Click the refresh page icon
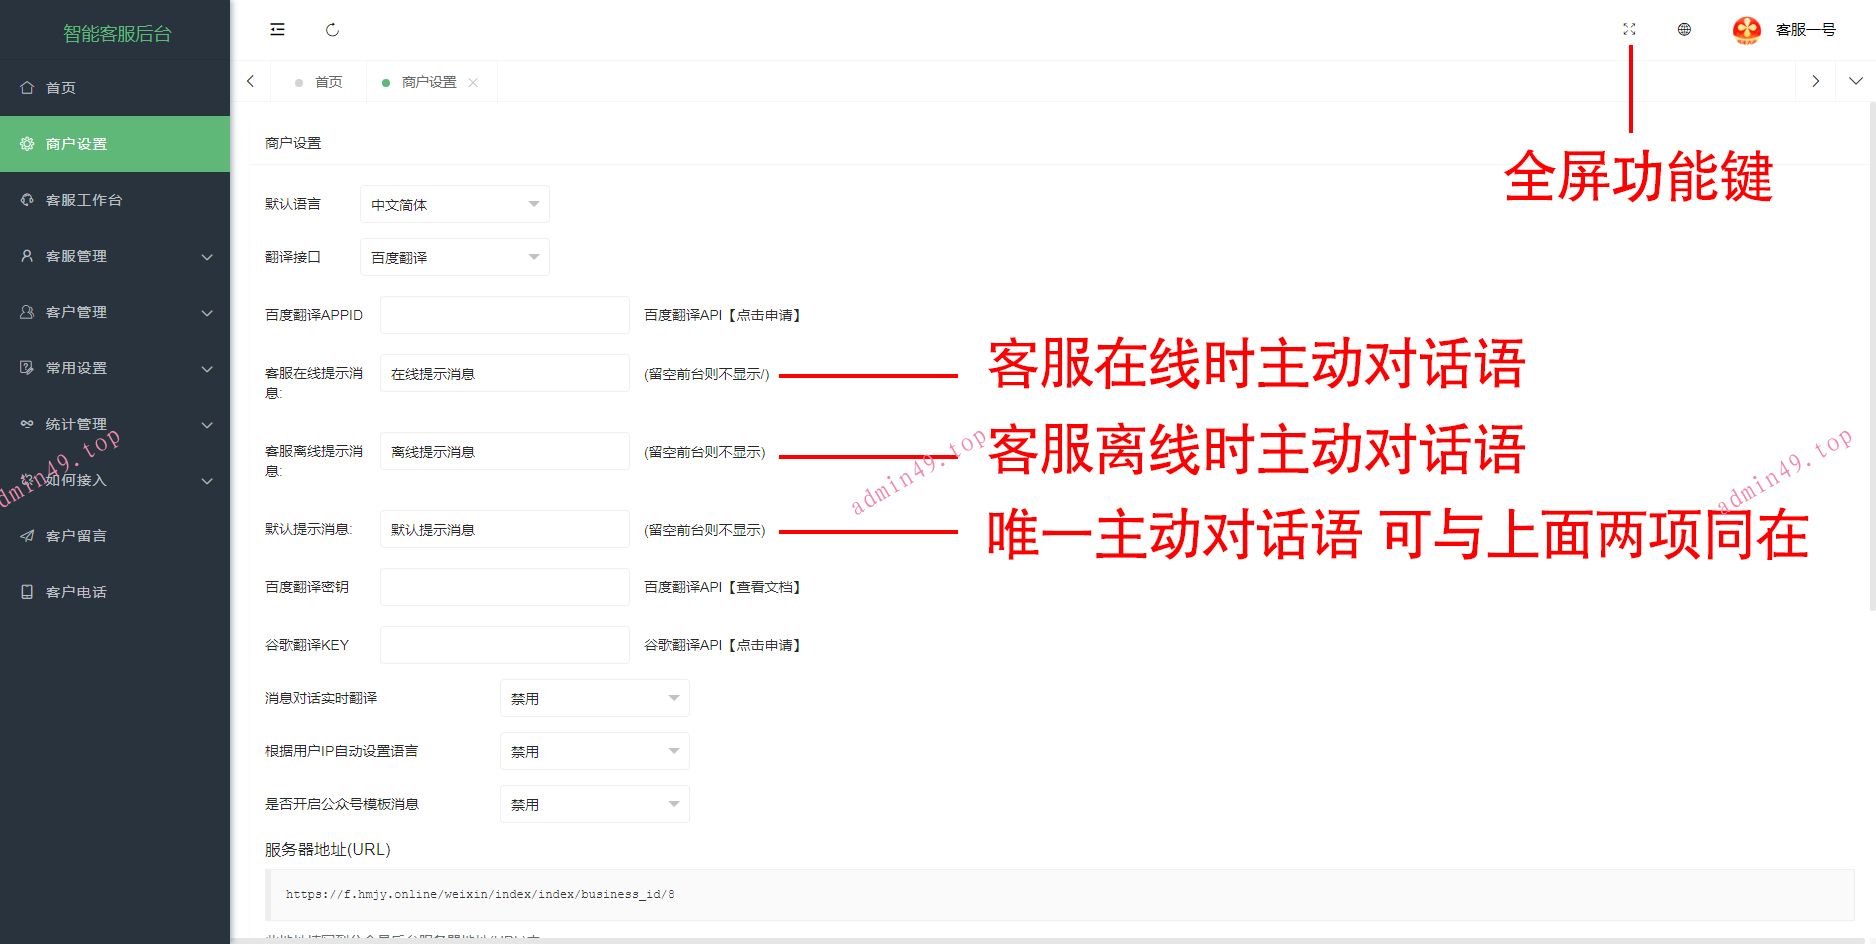Image resolution: width=1876 pixels, height=944 pixels. pos(332,30)
